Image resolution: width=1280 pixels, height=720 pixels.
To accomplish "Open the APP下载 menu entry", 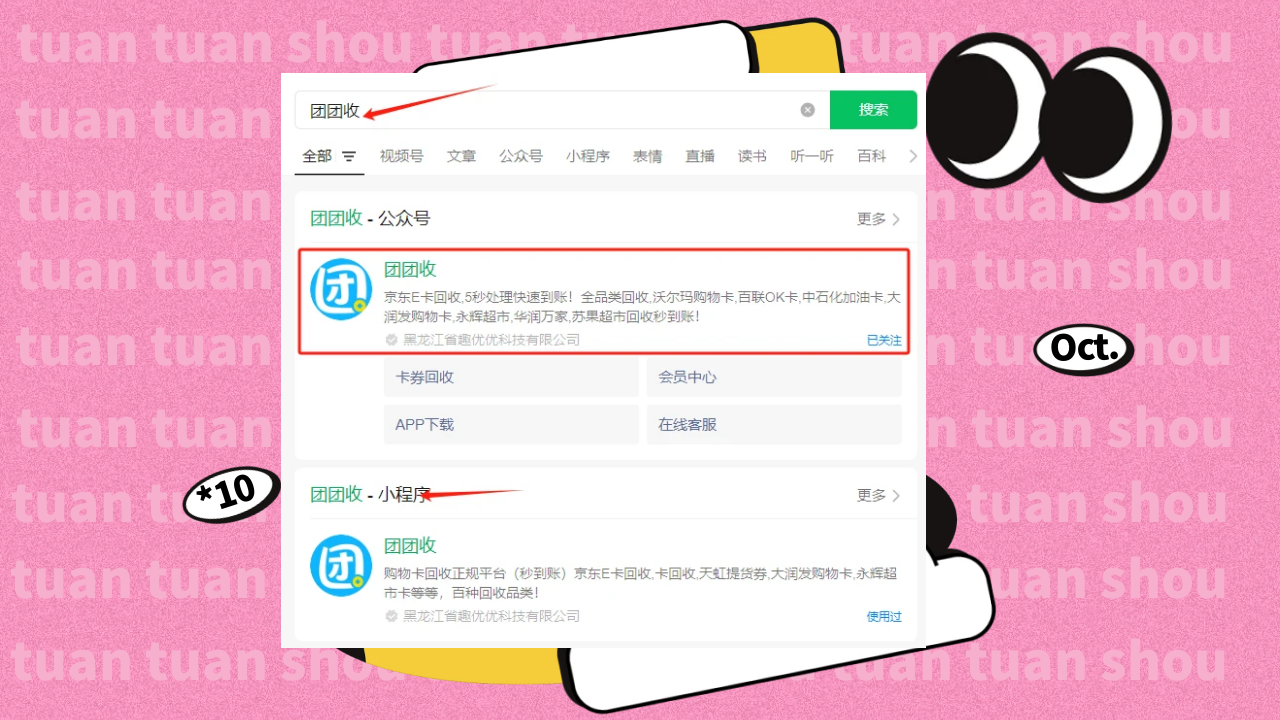I will coord(511,424).
